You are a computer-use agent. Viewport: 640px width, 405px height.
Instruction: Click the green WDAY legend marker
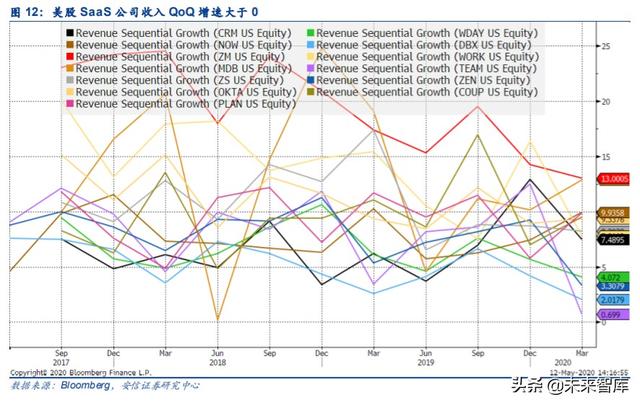click(x=312, y=33)
